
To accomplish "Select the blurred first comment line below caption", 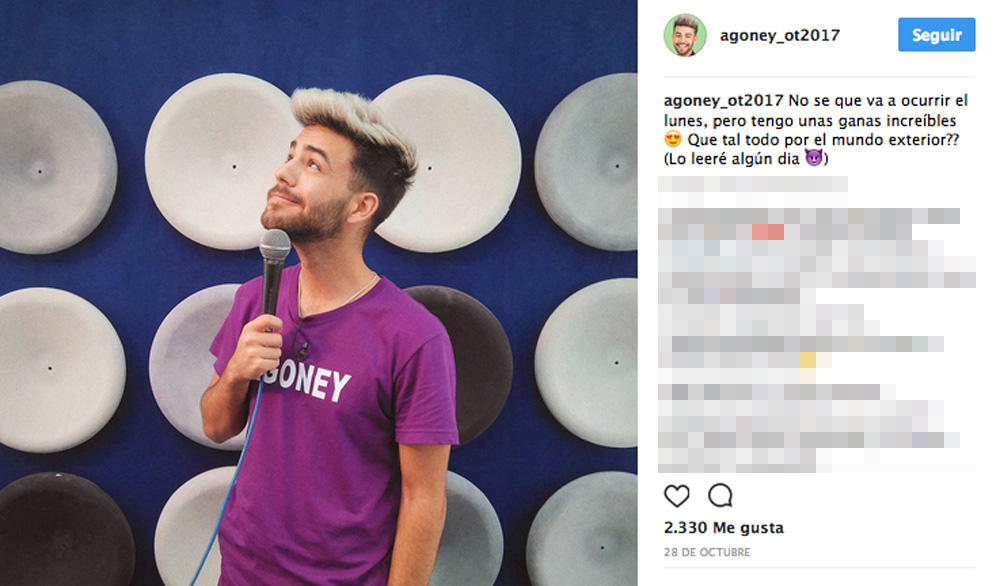I will (x=753, y=184).
